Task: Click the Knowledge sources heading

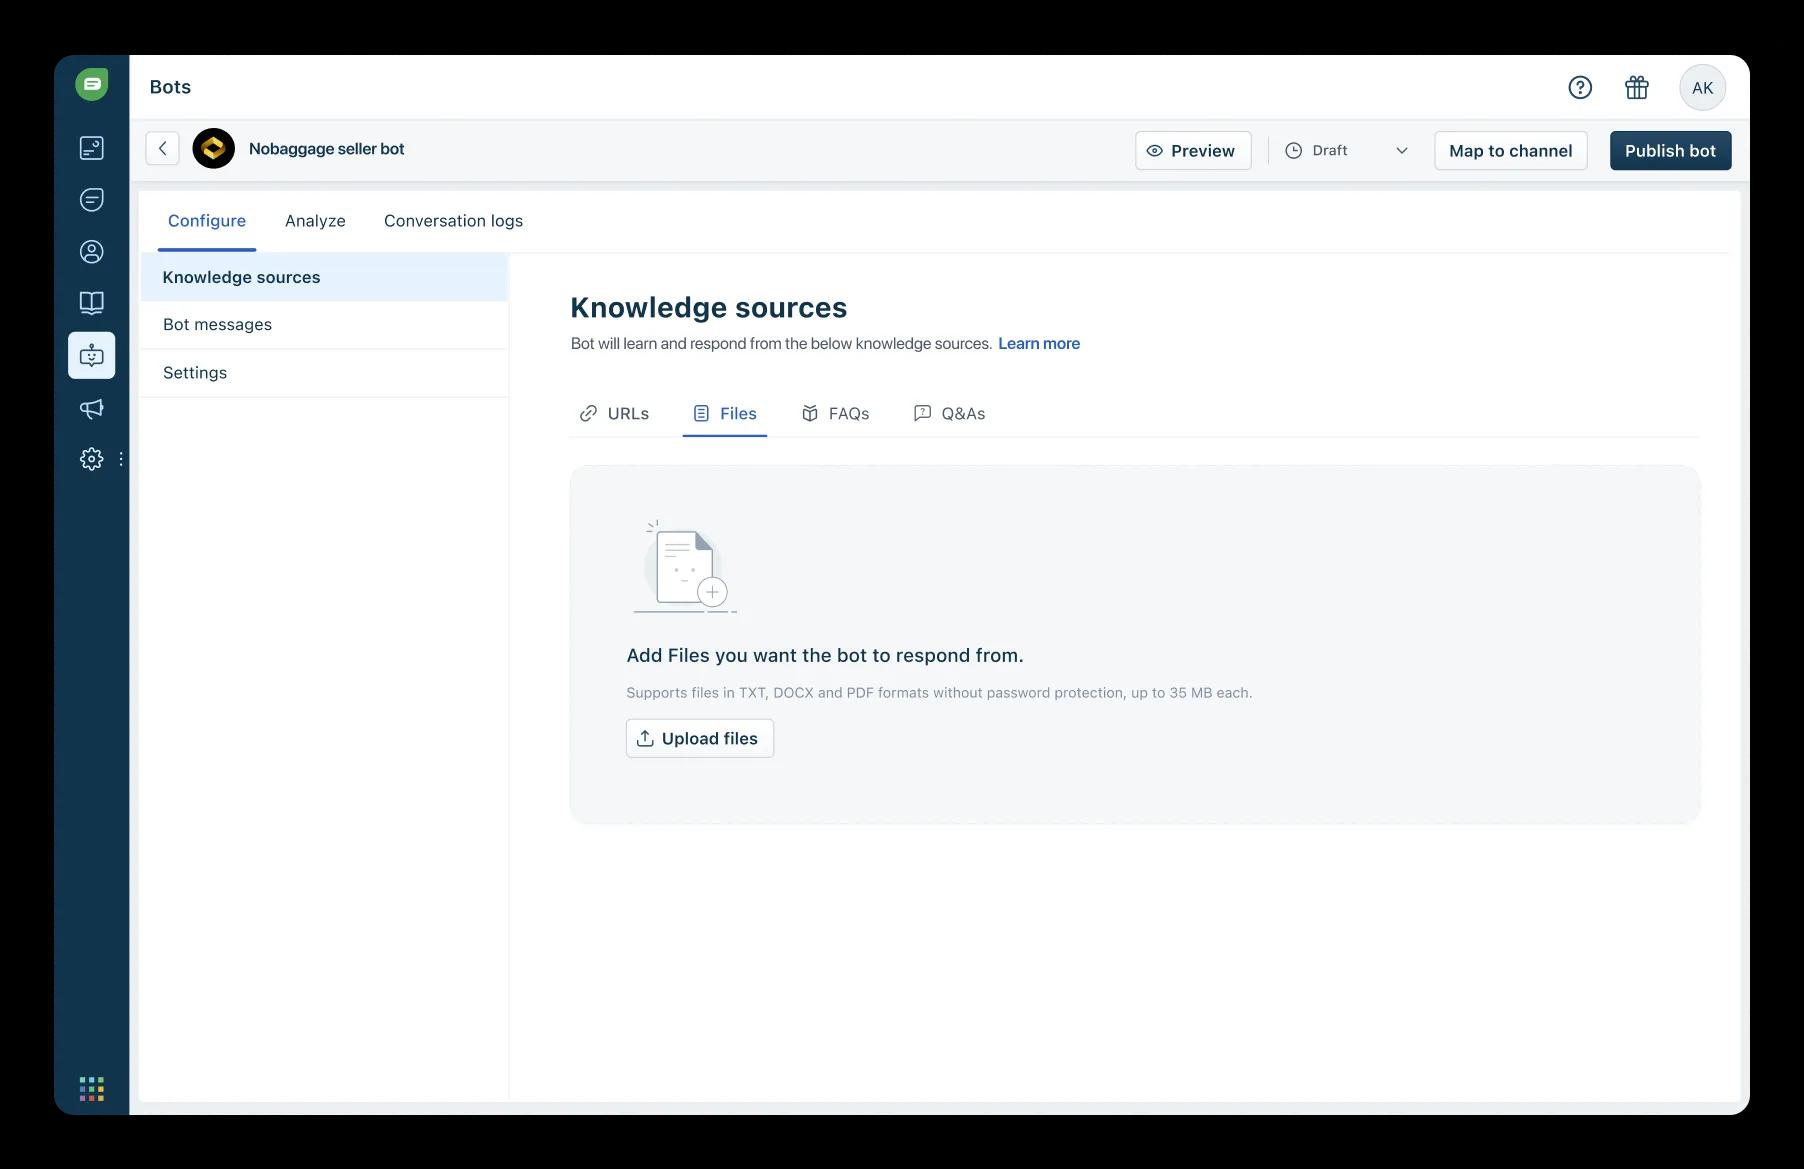Action: coord(709,308)
